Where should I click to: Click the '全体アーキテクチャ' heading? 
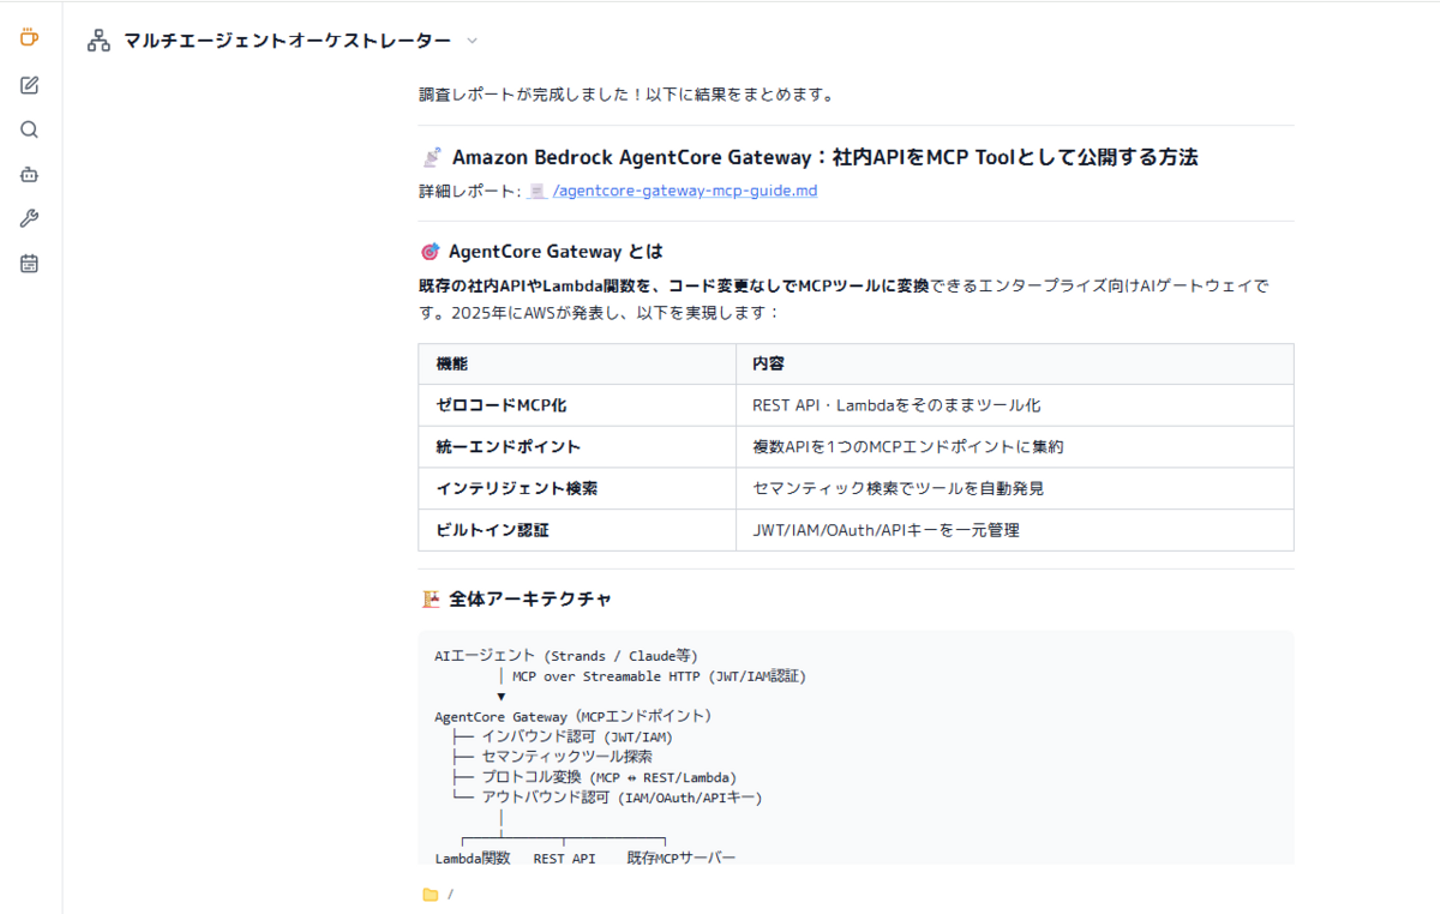coord(530,599)
